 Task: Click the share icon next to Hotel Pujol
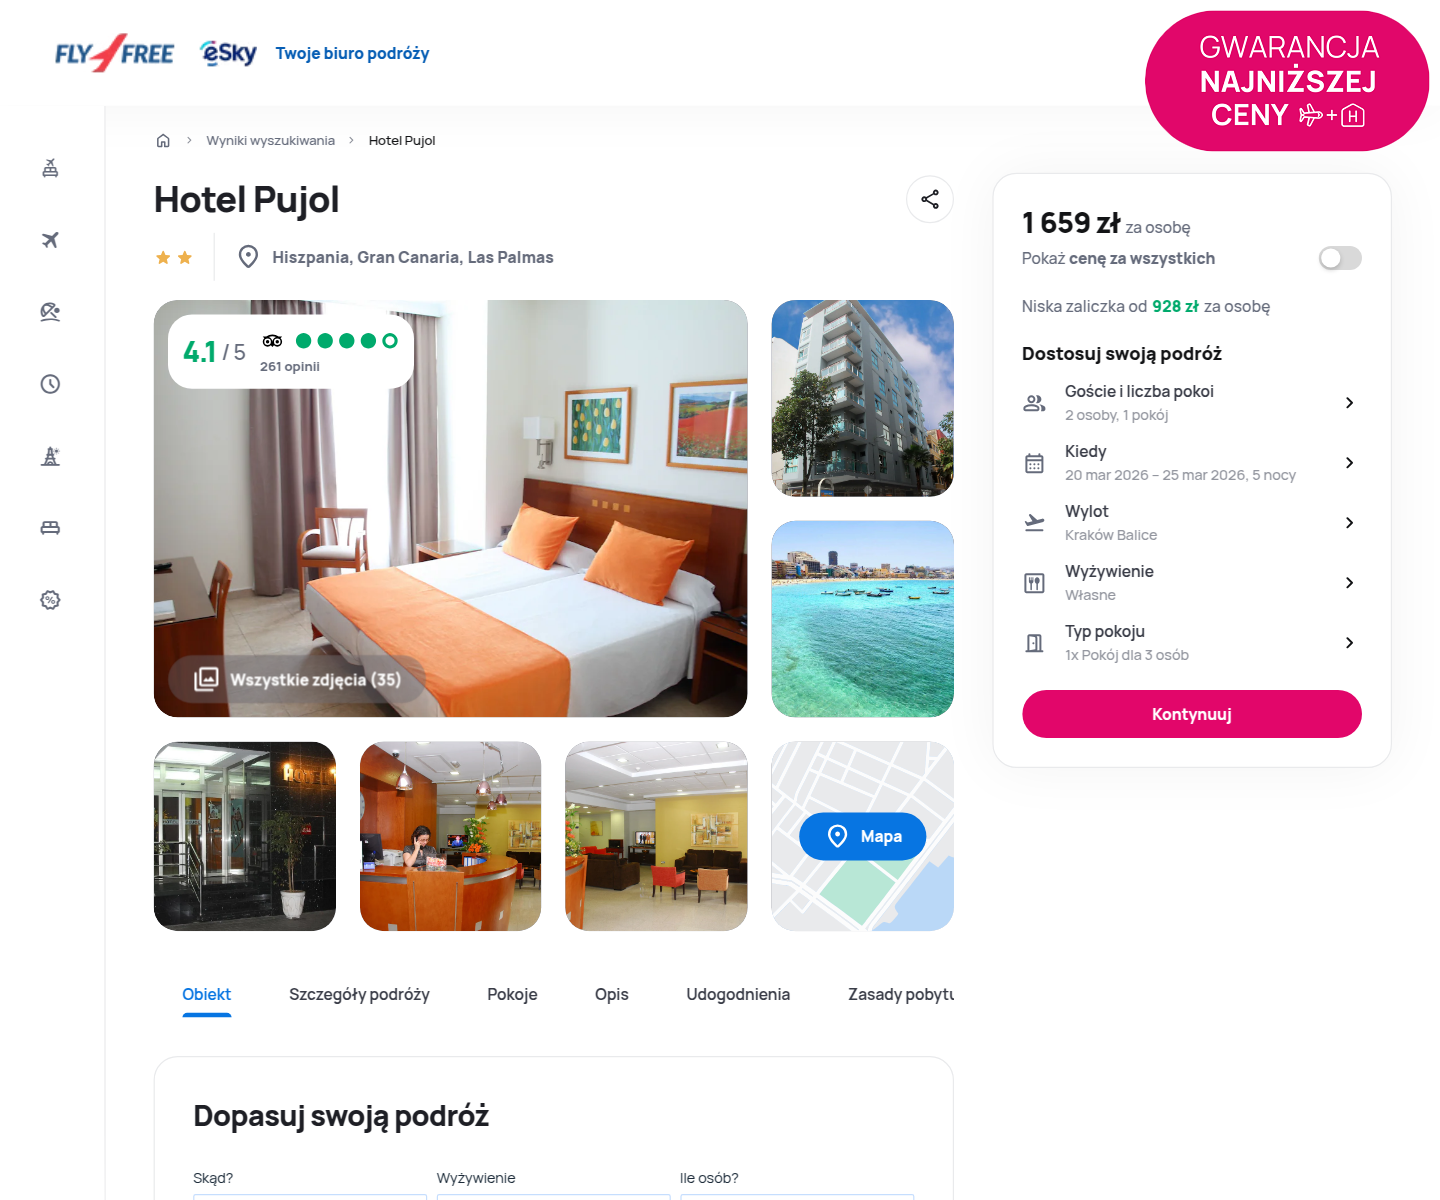pos(929,199)
